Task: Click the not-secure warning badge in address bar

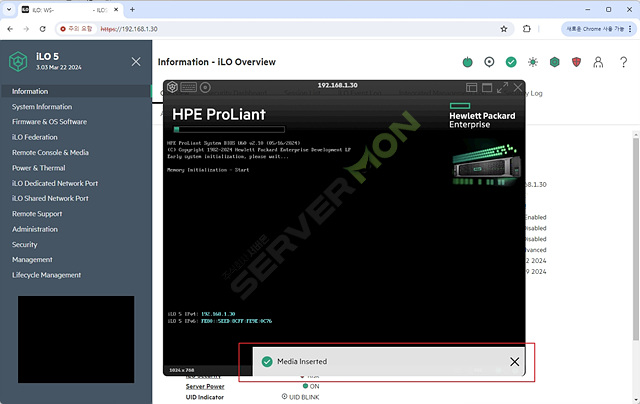Action: click(x=76, y=29)
